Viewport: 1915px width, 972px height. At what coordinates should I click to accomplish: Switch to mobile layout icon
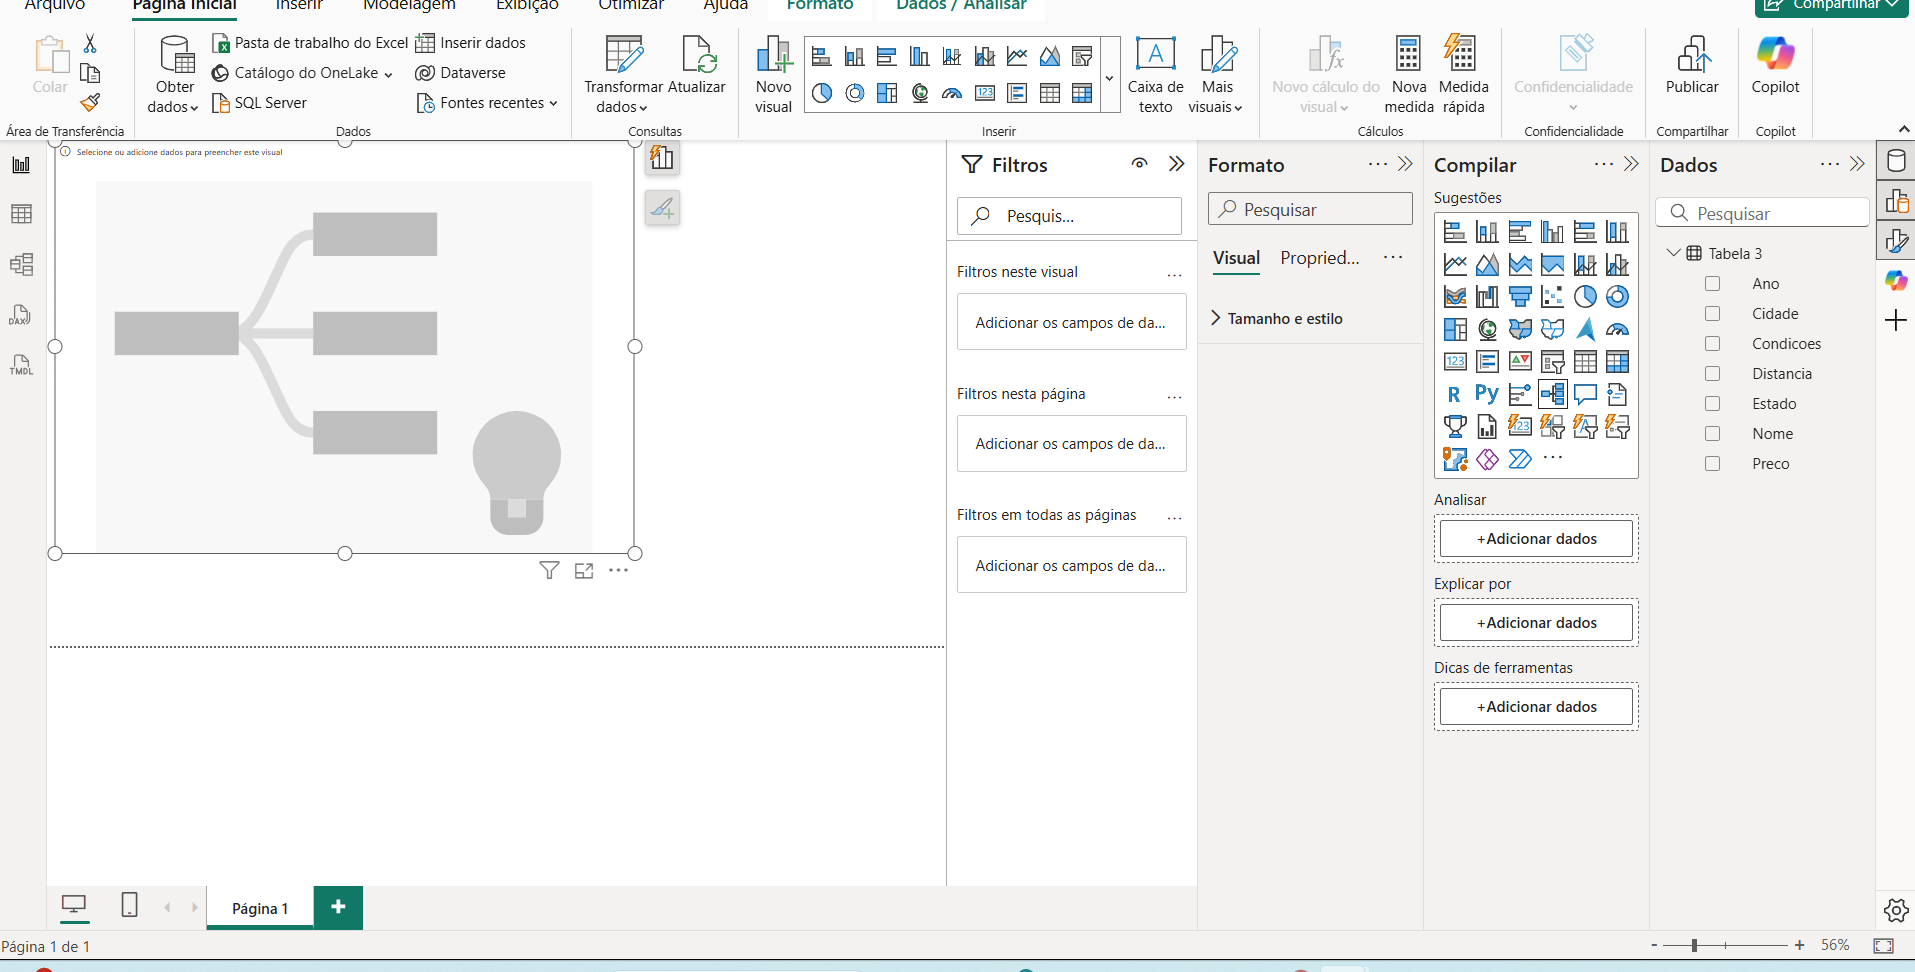click(129, 905)
